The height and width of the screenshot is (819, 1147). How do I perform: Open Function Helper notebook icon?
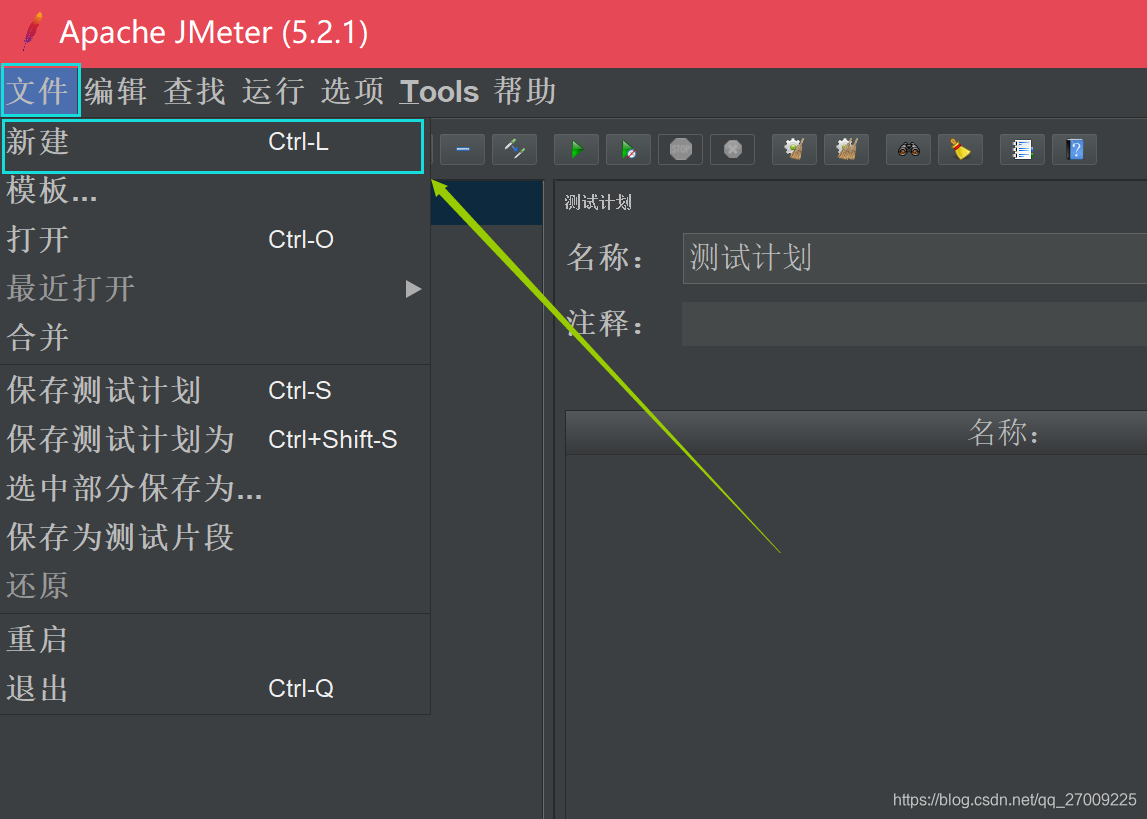point(1023,149)
